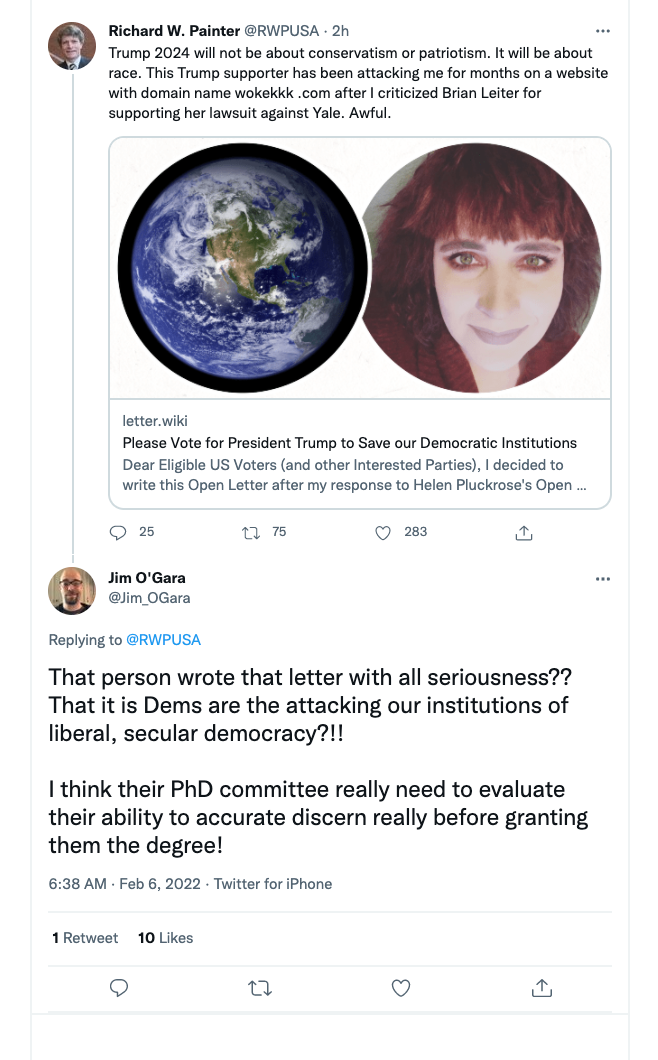658x1060 pixels.
Task: Retweet Richard W. Painter's tweet
Action: click(x=251, y=533)
